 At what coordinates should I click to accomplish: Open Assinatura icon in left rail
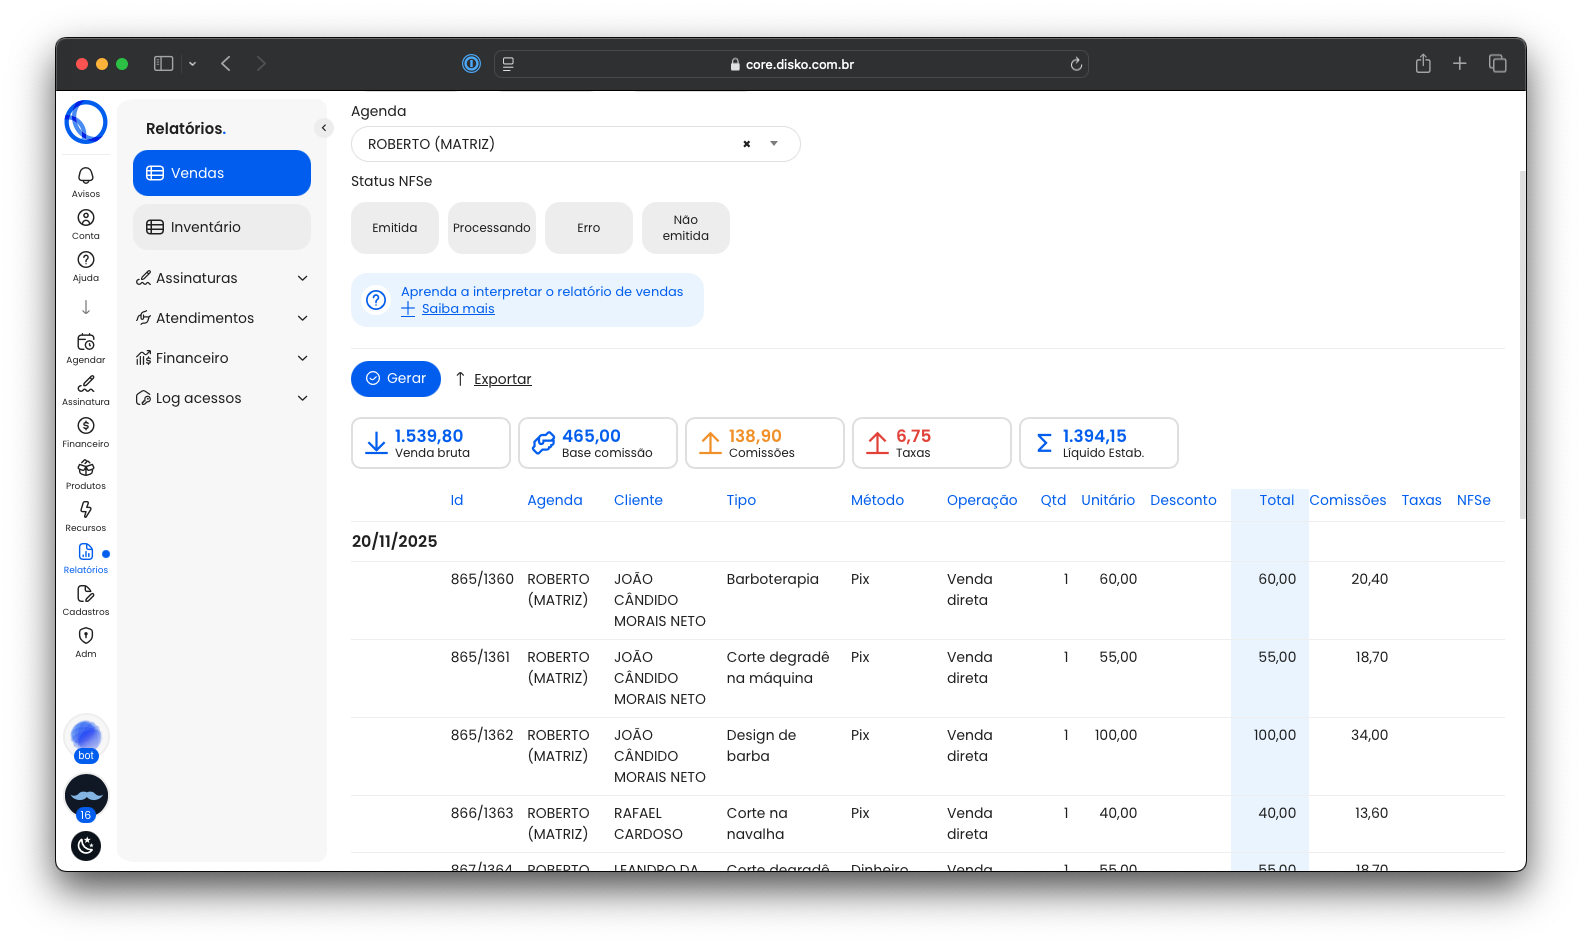click(x=86, y=384)
